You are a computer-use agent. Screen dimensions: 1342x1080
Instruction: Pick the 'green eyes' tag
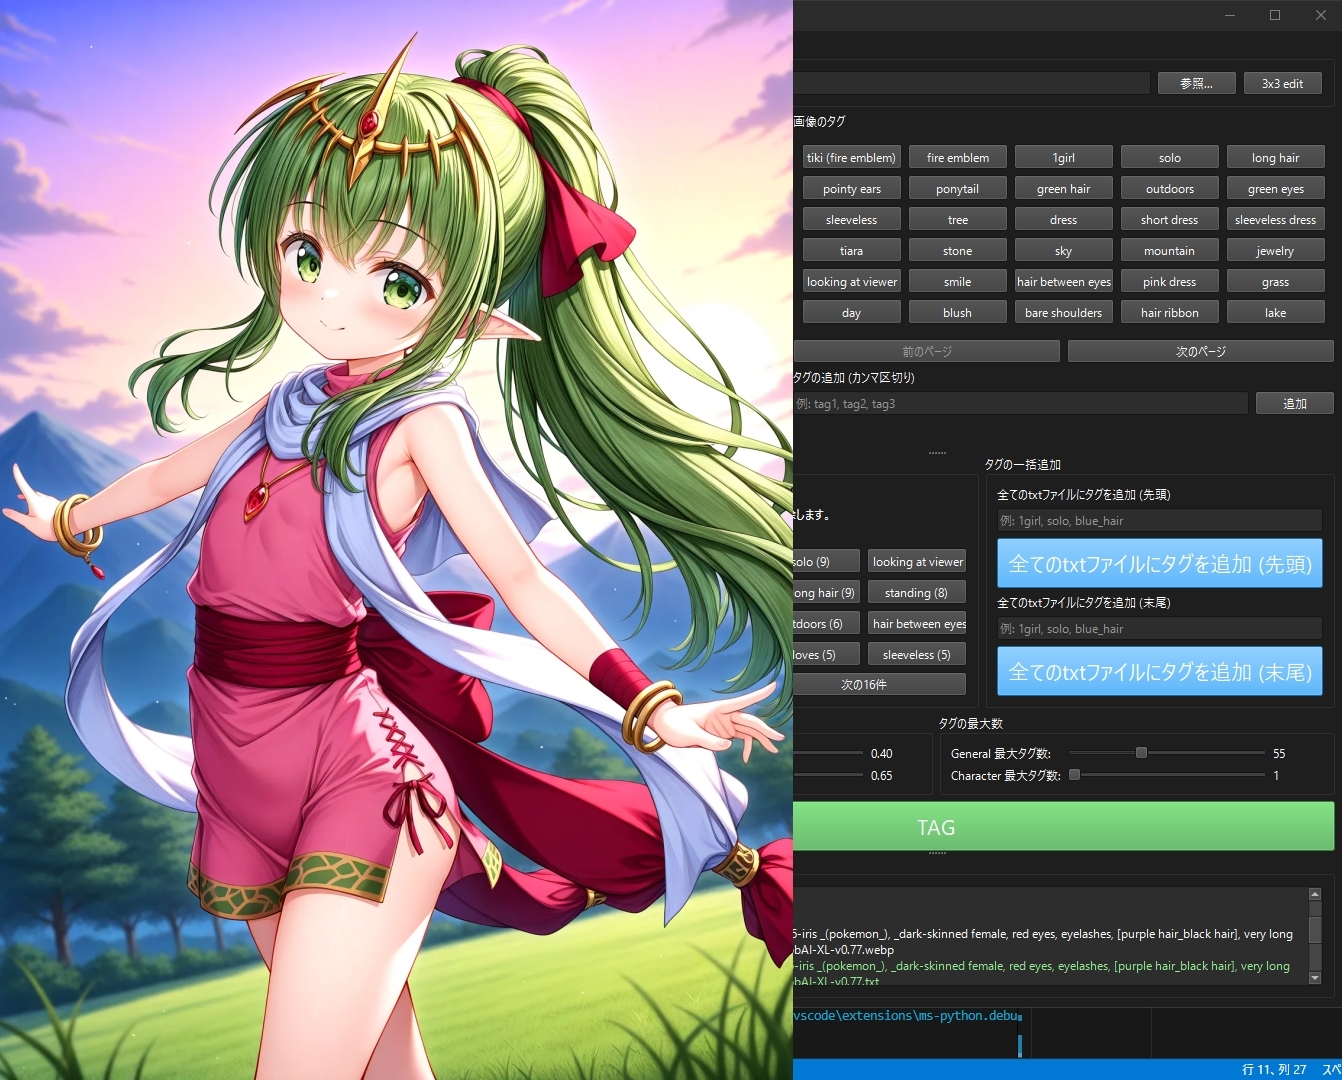[x=1275, y=189]
